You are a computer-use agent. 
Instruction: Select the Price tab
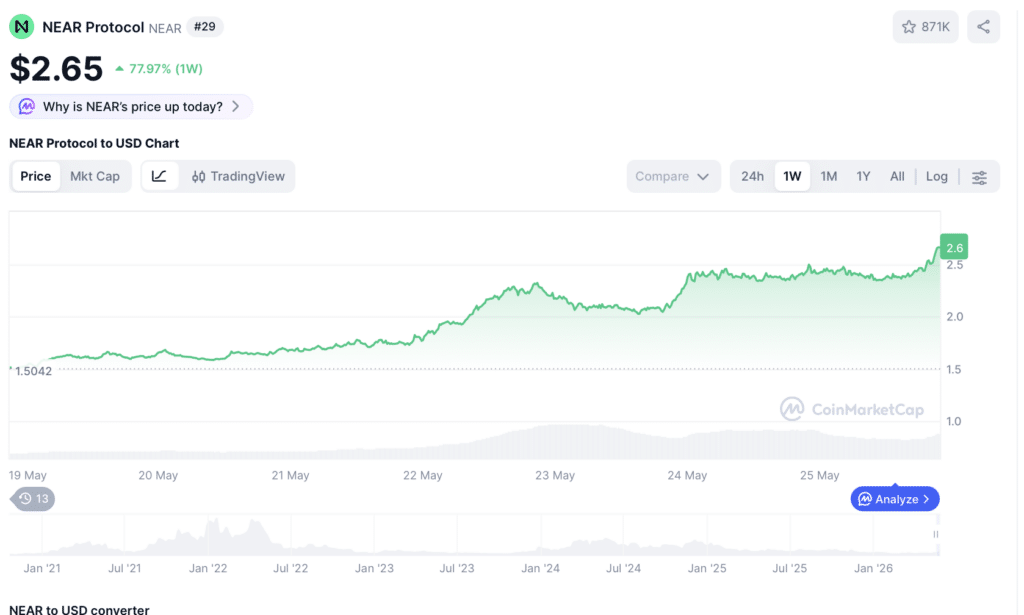[x=35, y=176]
